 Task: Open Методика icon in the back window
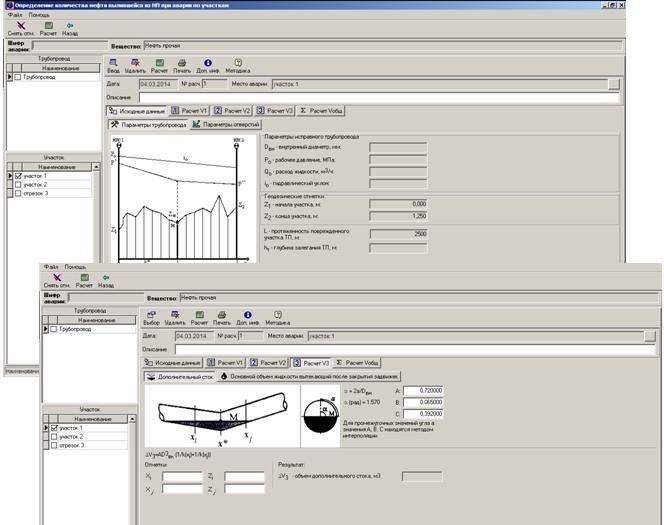(x=238, y=64)
